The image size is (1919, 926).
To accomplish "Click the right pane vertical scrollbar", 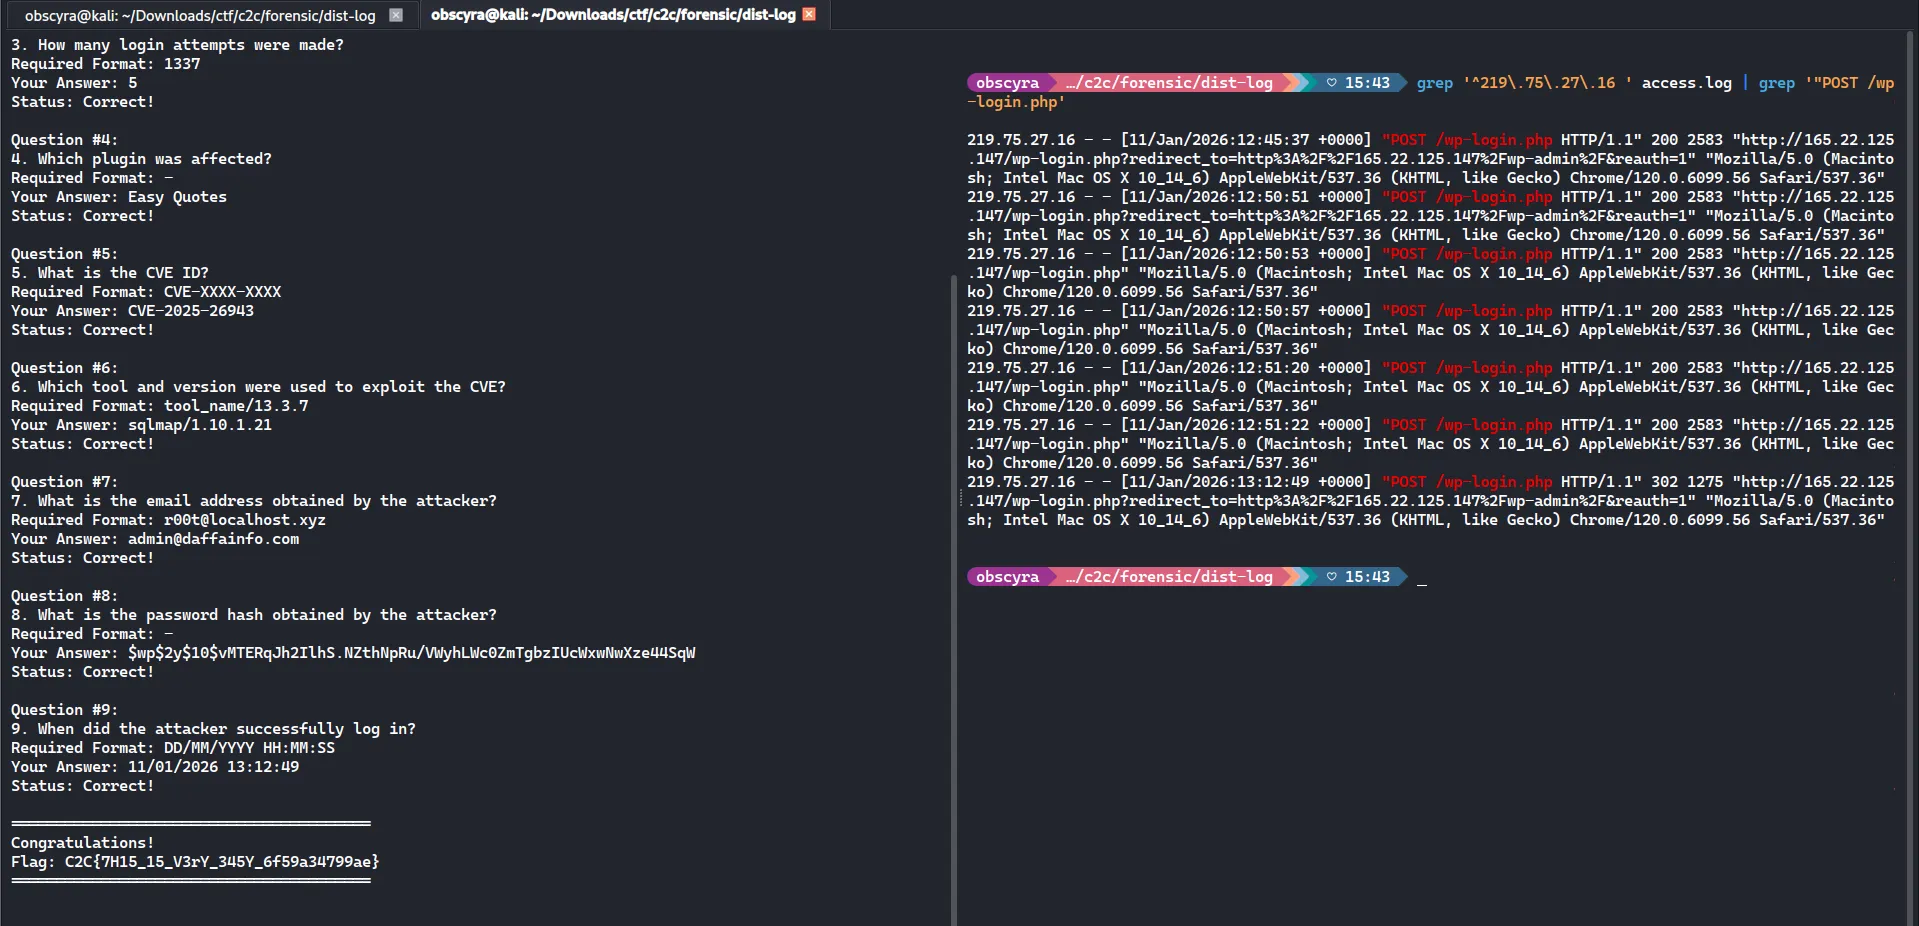I will (x=1909, y=400).
